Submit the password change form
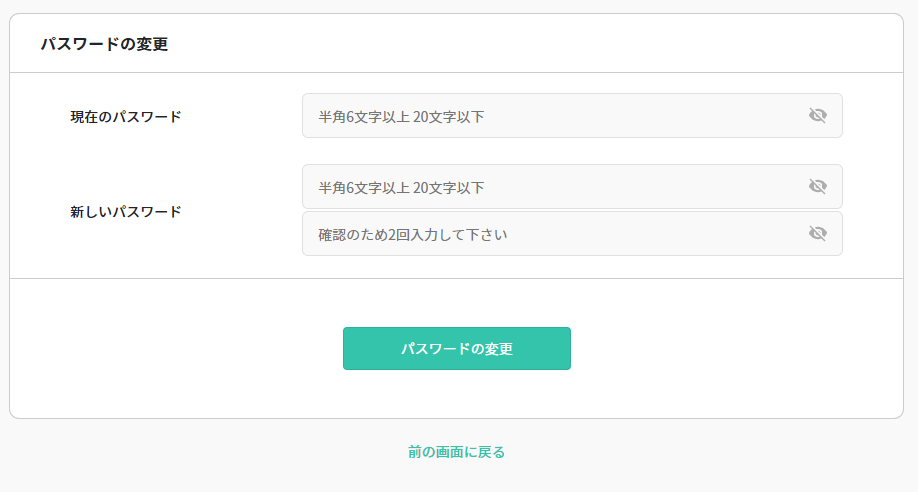Screen dimensions: 918x492 [457, 349]
